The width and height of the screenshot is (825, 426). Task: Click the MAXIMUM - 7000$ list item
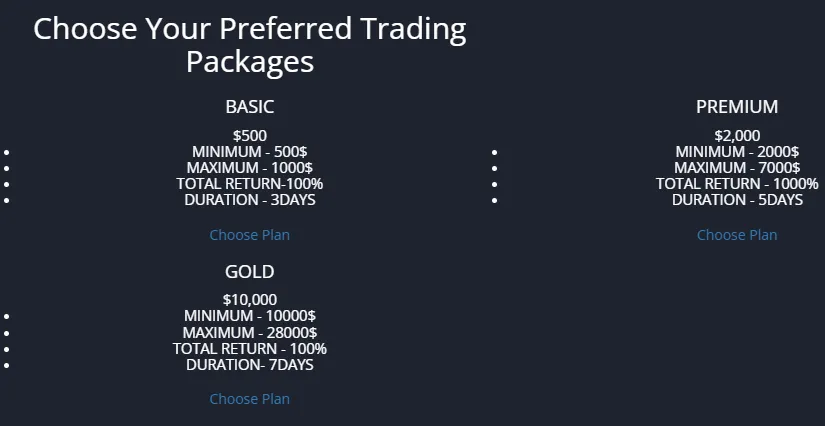coord(737,168)
